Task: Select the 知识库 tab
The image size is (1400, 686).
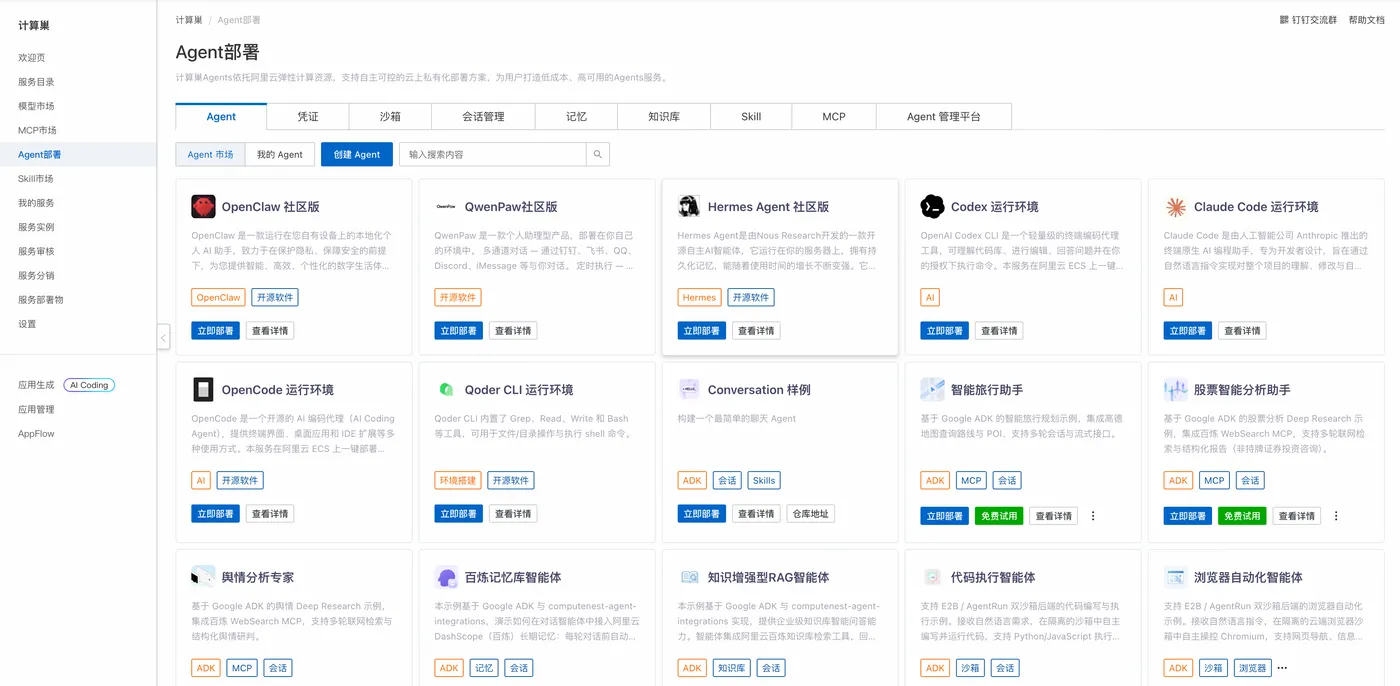Action: (664, 117)
